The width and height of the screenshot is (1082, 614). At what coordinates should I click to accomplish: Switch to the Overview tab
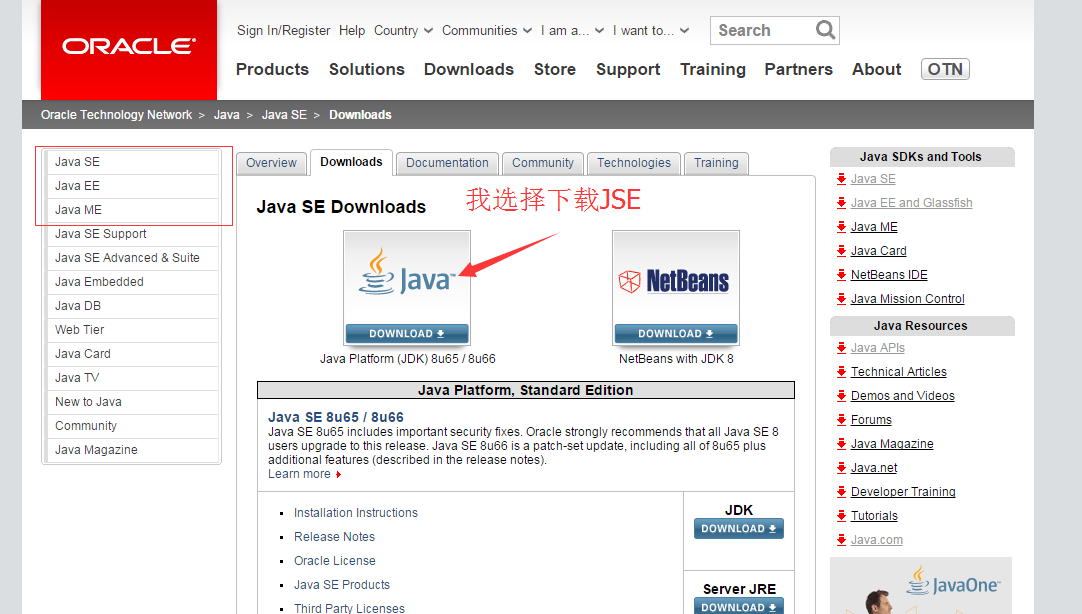[x=271, y=163]
